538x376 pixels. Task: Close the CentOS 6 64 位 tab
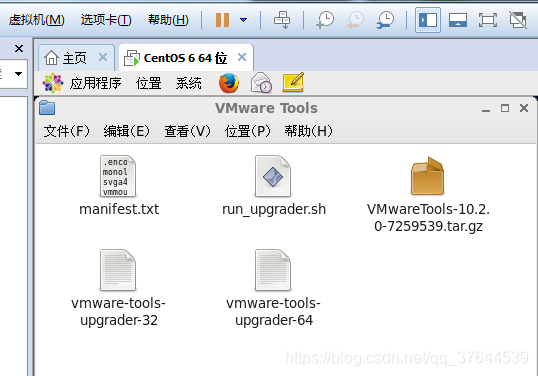(x=242, y=57)
